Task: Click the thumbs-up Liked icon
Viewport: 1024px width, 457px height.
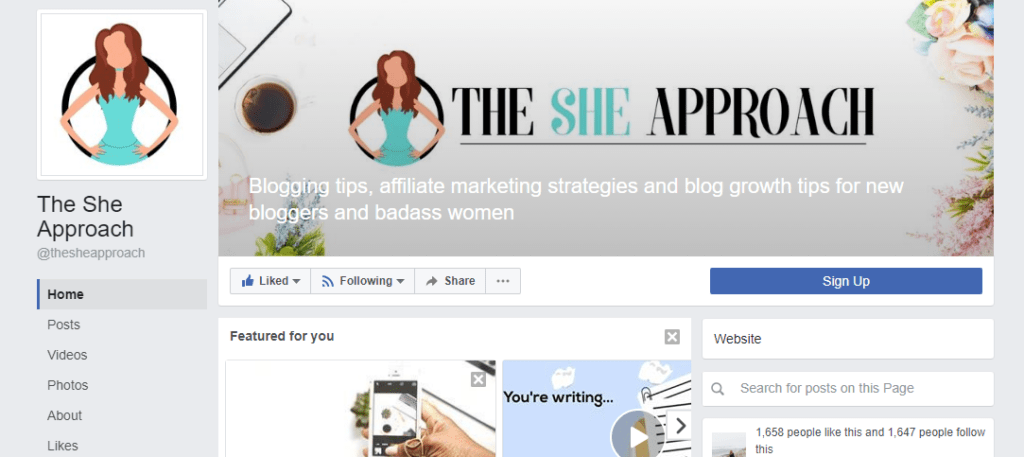Action: click(248, 281)
